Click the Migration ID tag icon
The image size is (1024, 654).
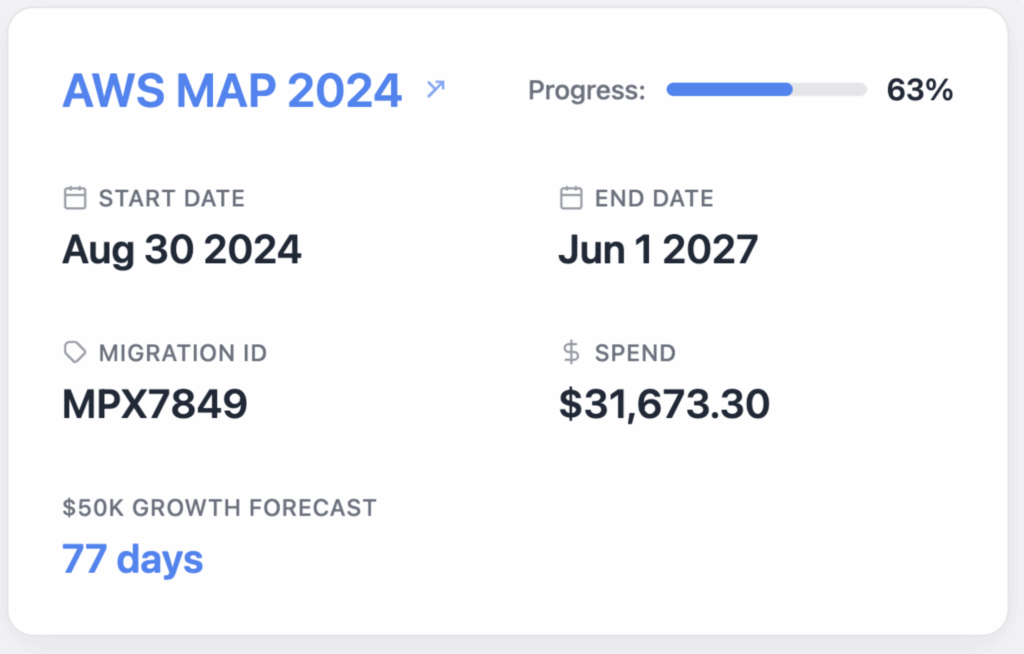[x=75, y=352]
